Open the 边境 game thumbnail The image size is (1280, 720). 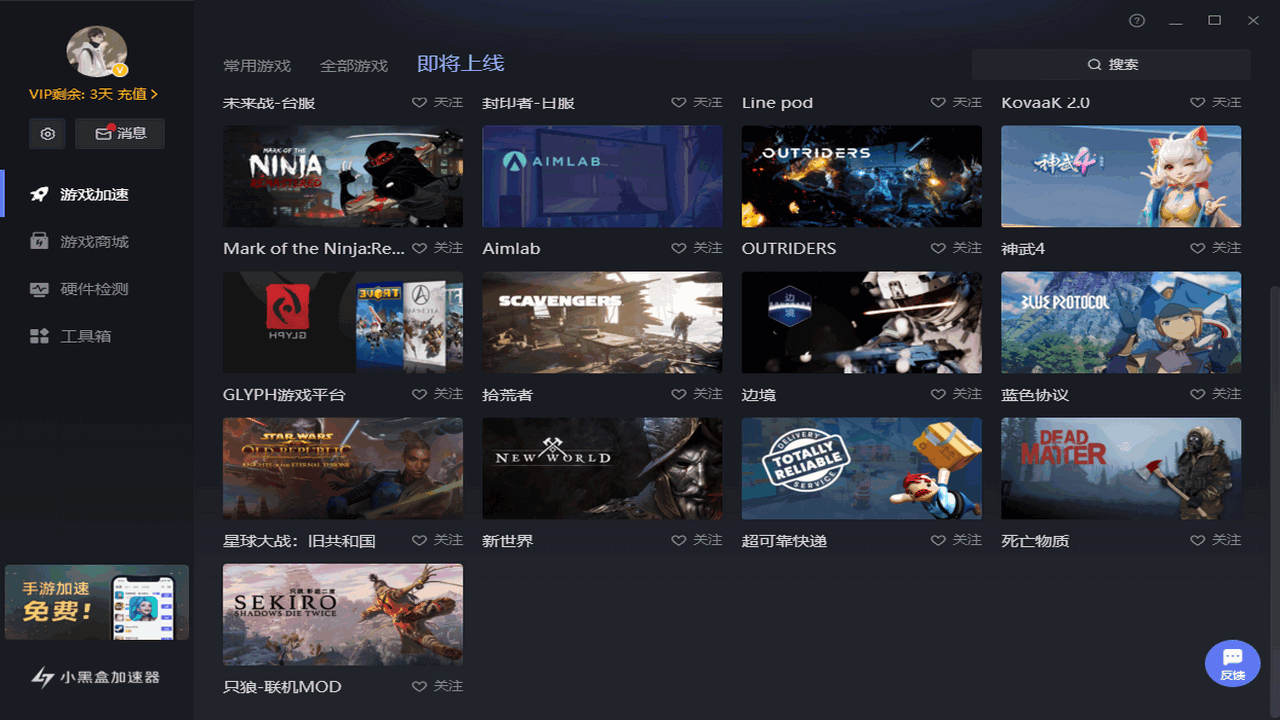tap(862, 322)
